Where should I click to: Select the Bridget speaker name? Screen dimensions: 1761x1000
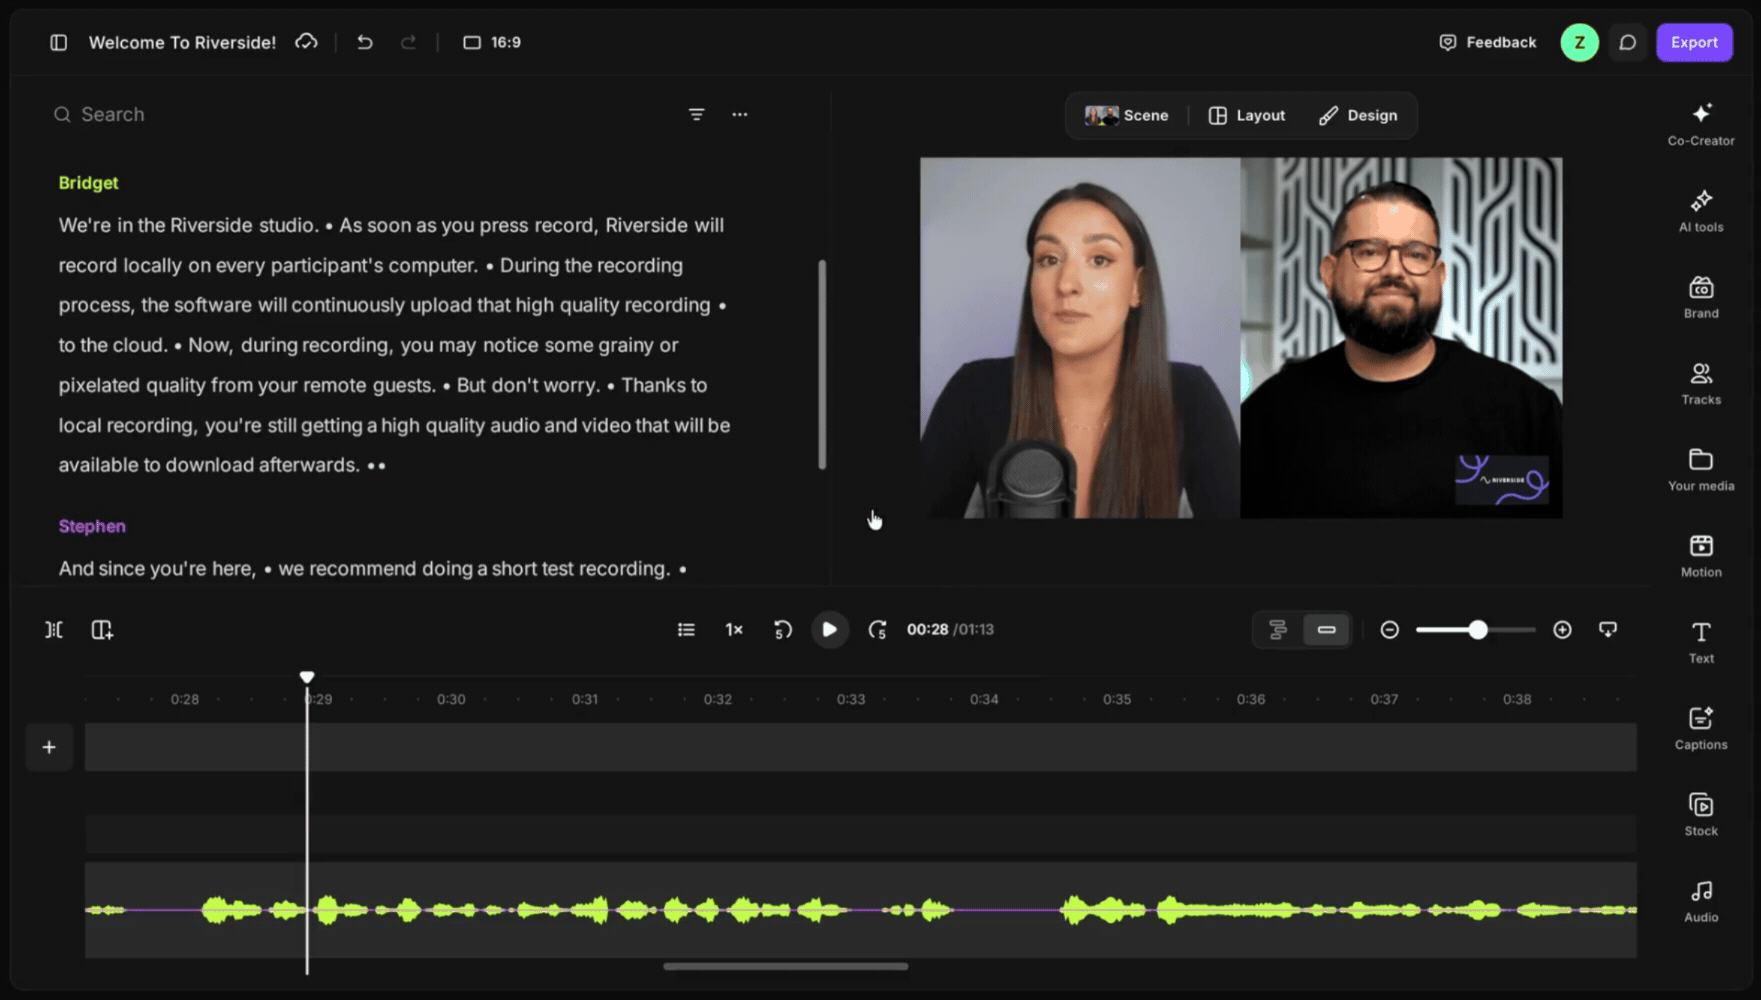coord(88,182)
